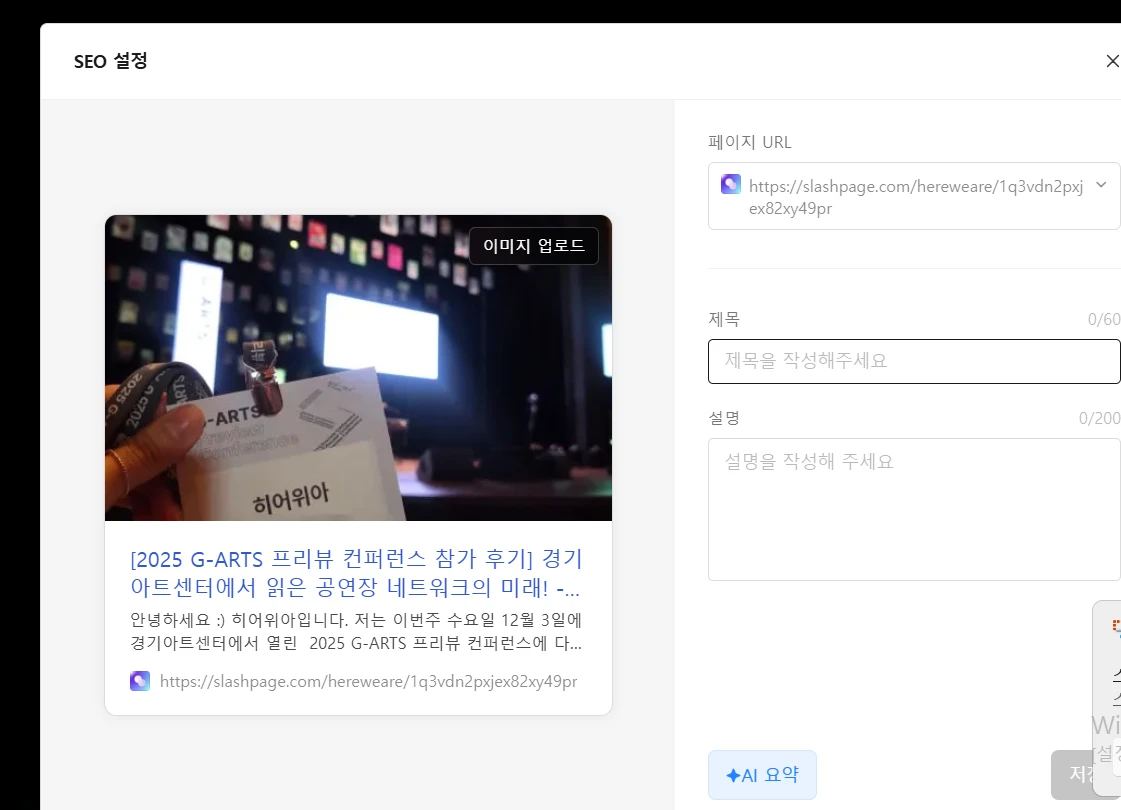Click the G-ARTS conference preview photo
Image resolution: width=1121 pixels, height=810 pixels.
(x=358, y=380)
